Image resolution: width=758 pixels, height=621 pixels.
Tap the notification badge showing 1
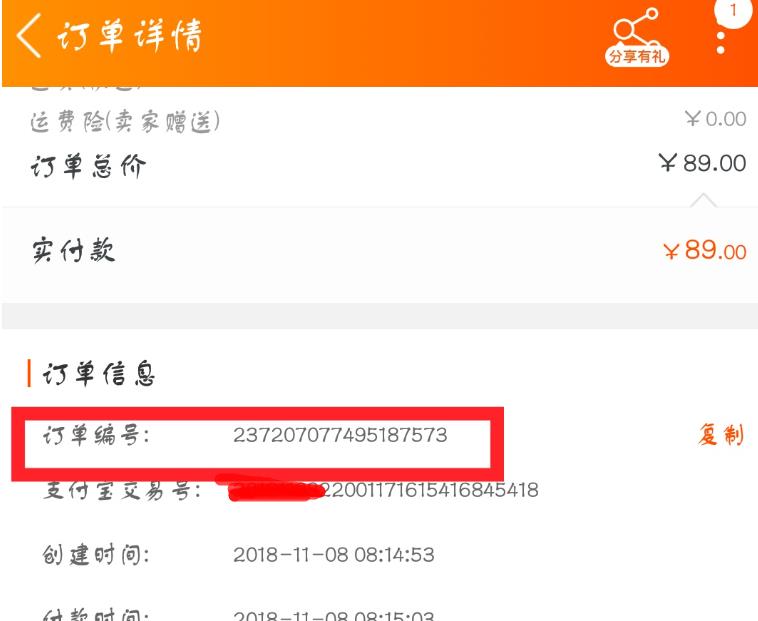tap(734, 11)
